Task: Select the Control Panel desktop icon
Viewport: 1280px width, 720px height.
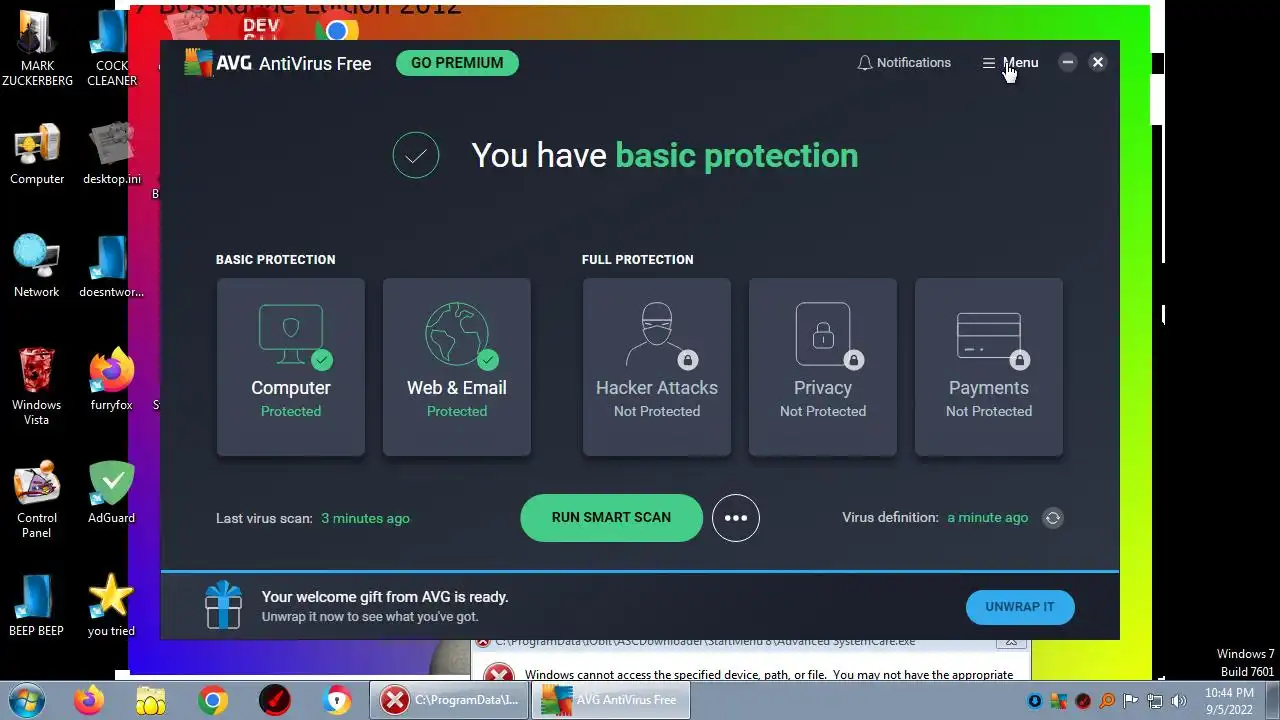Action: coord(37,499)
